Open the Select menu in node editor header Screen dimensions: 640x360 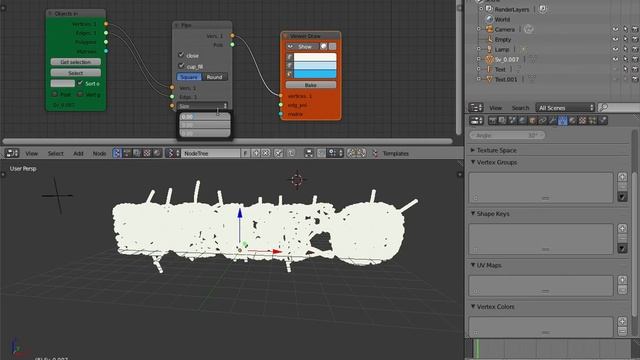(56, 153)
